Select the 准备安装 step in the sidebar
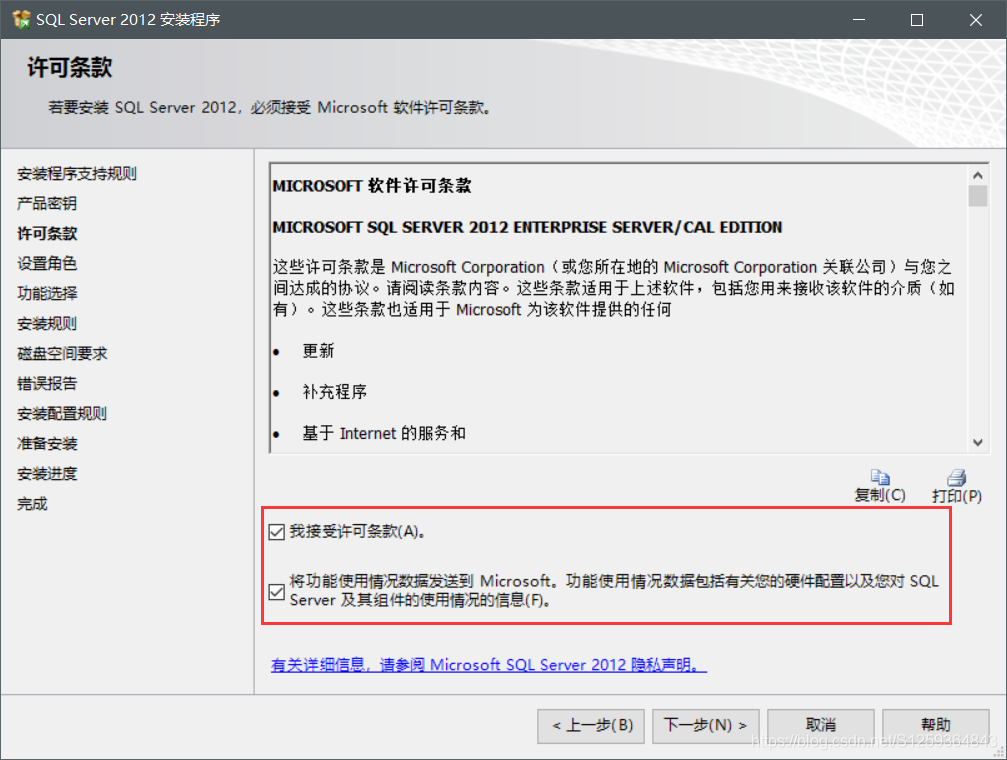This screenshot has height=760, width=1007. pos(47,444)
